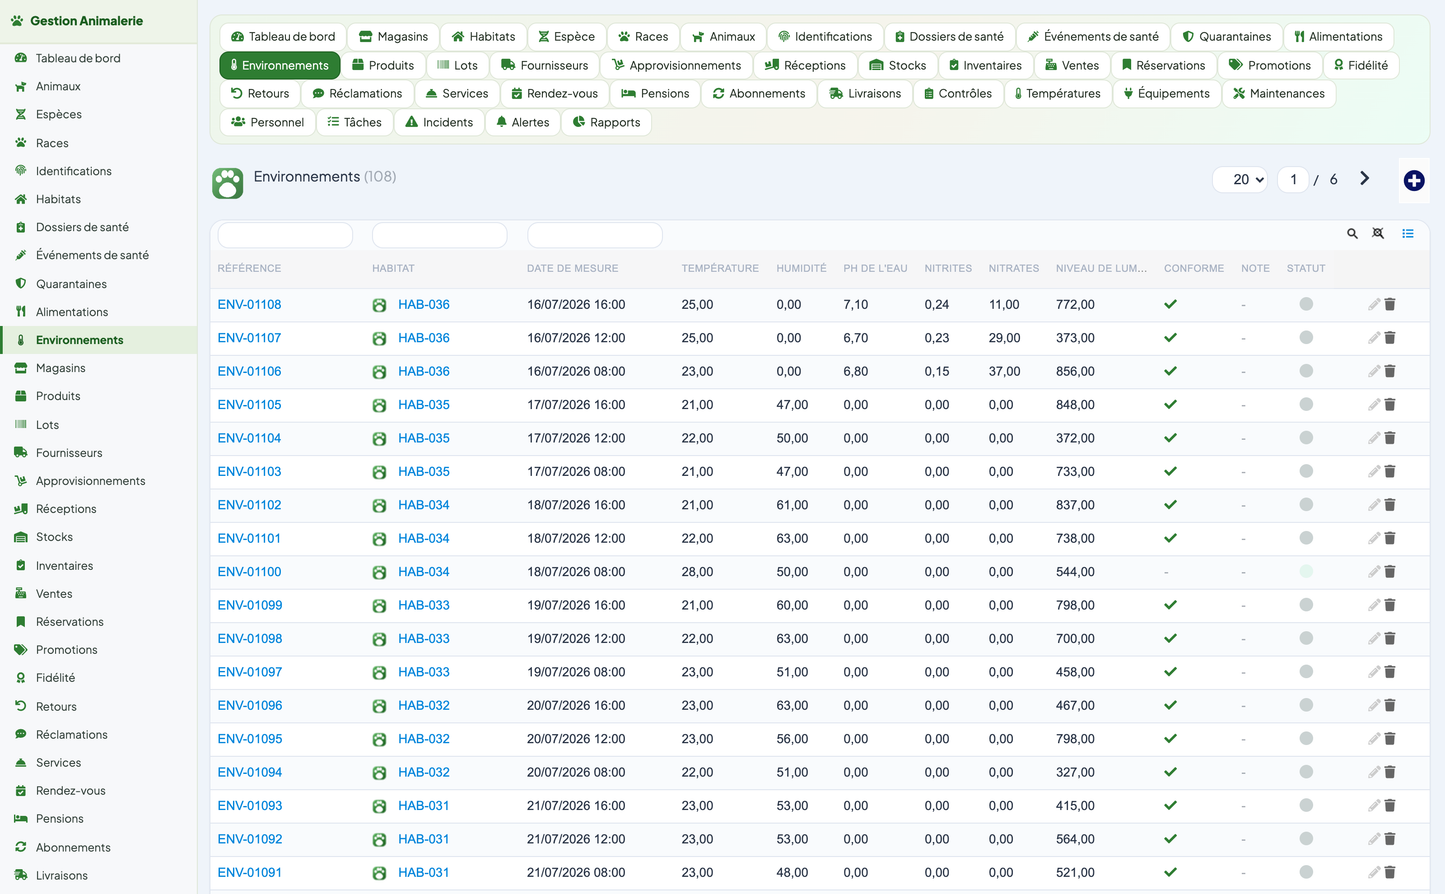
Task: Toggle status circle for ENV-01107
Action: 1306,338
